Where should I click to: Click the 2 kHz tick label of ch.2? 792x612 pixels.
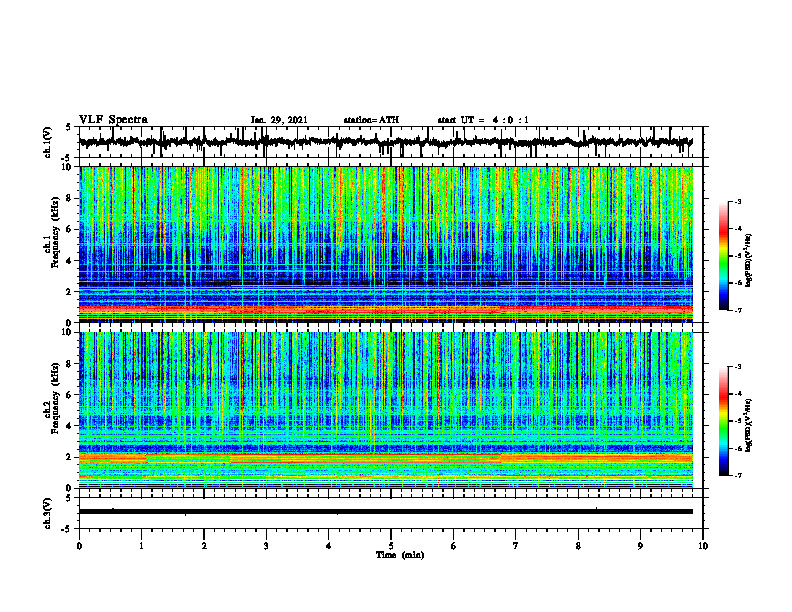[71, 457]
